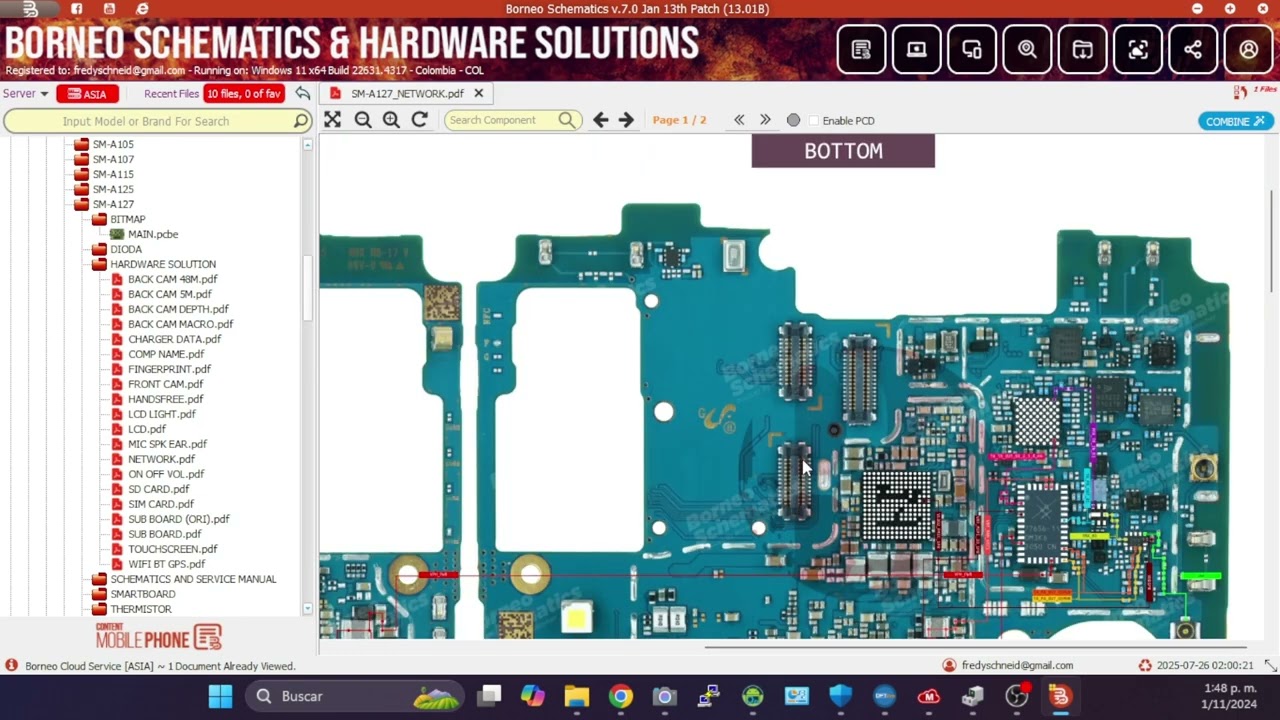Viewport: 1280px width, 720px height.
Task: Click the image capture header icon
Action: click(1138, 50)
